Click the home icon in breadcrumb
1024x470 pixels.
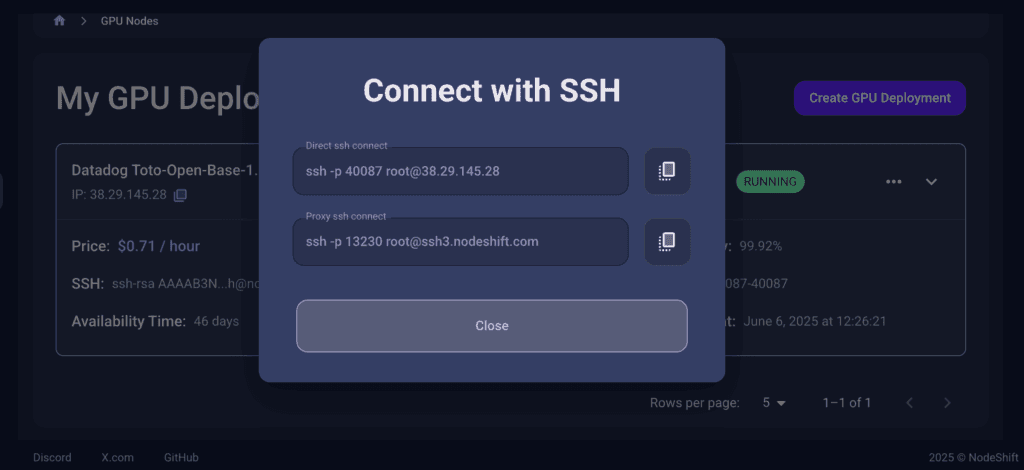[59, 20]
